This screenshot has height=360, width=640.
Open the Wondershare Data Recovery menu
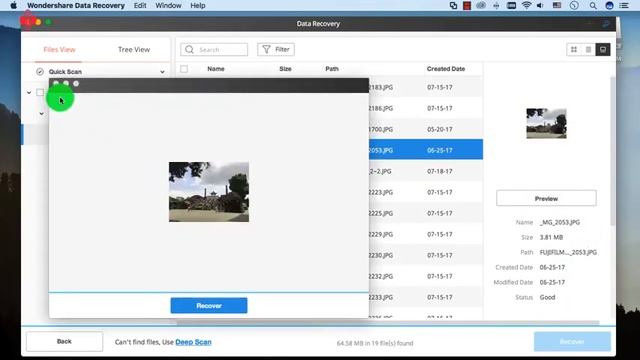(x=76, y=6)
